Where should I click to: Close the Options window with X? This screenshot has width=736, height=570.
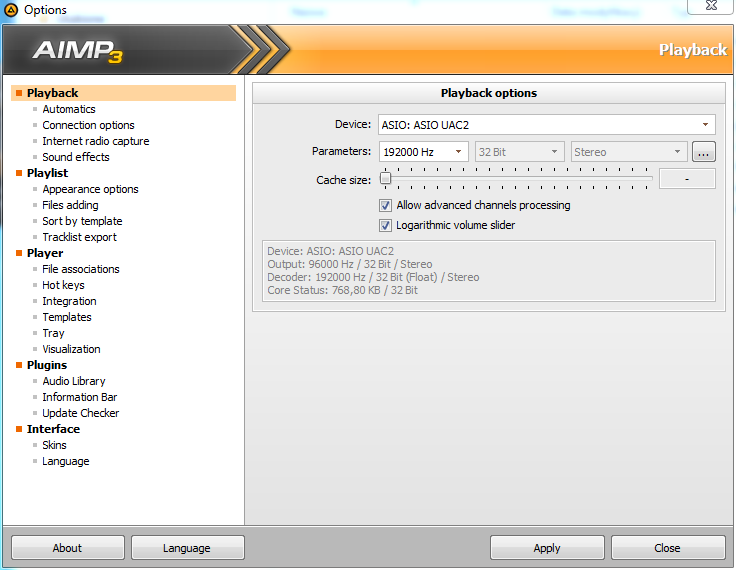[711, 6]
